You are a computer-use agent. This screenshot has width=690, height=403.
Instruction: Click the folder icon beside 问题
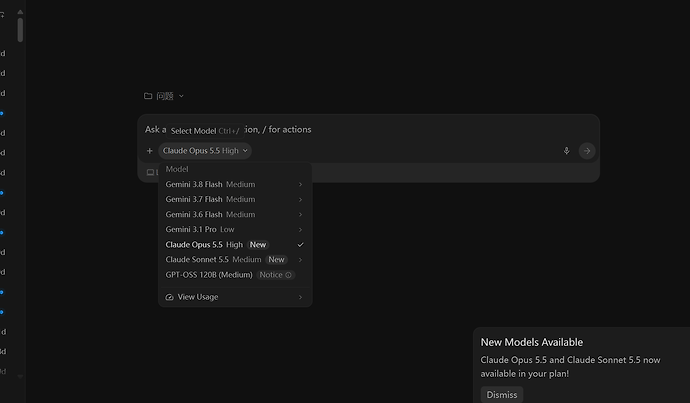148,96
